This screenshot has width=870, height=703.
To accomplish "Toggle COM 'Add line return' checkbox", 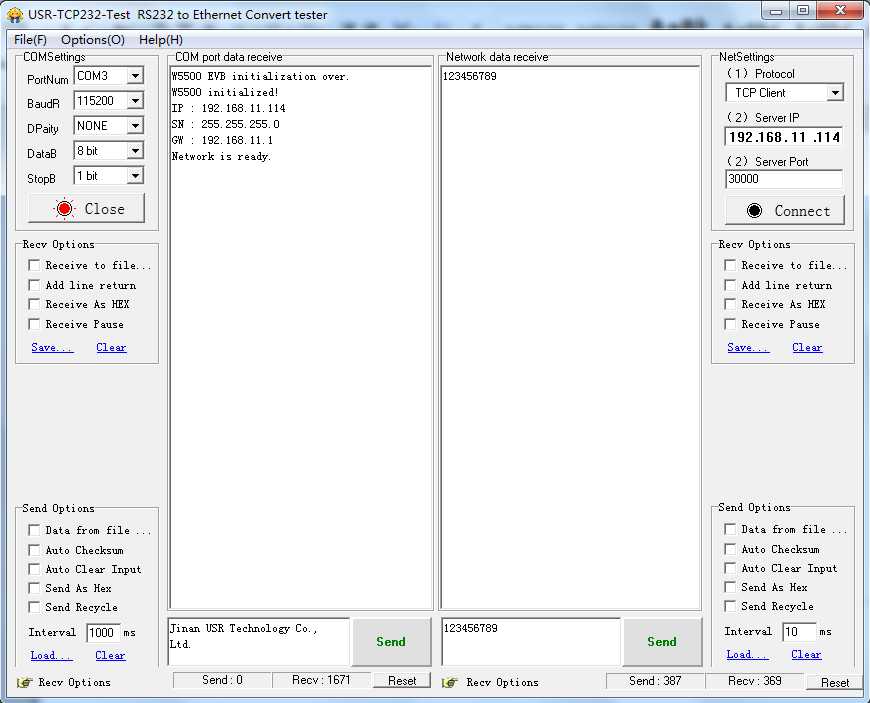I will [34, 285].
